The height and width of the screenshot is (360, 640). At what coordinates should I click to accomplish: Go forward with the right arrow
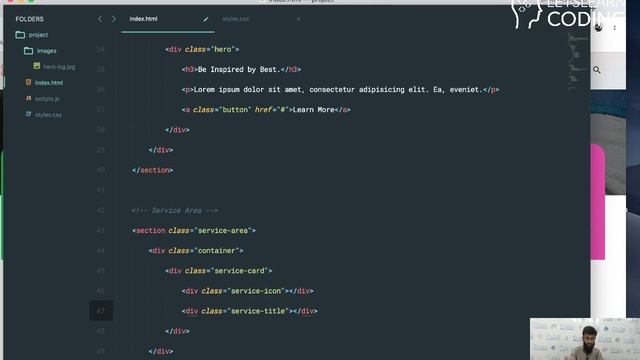pos(113,19)
